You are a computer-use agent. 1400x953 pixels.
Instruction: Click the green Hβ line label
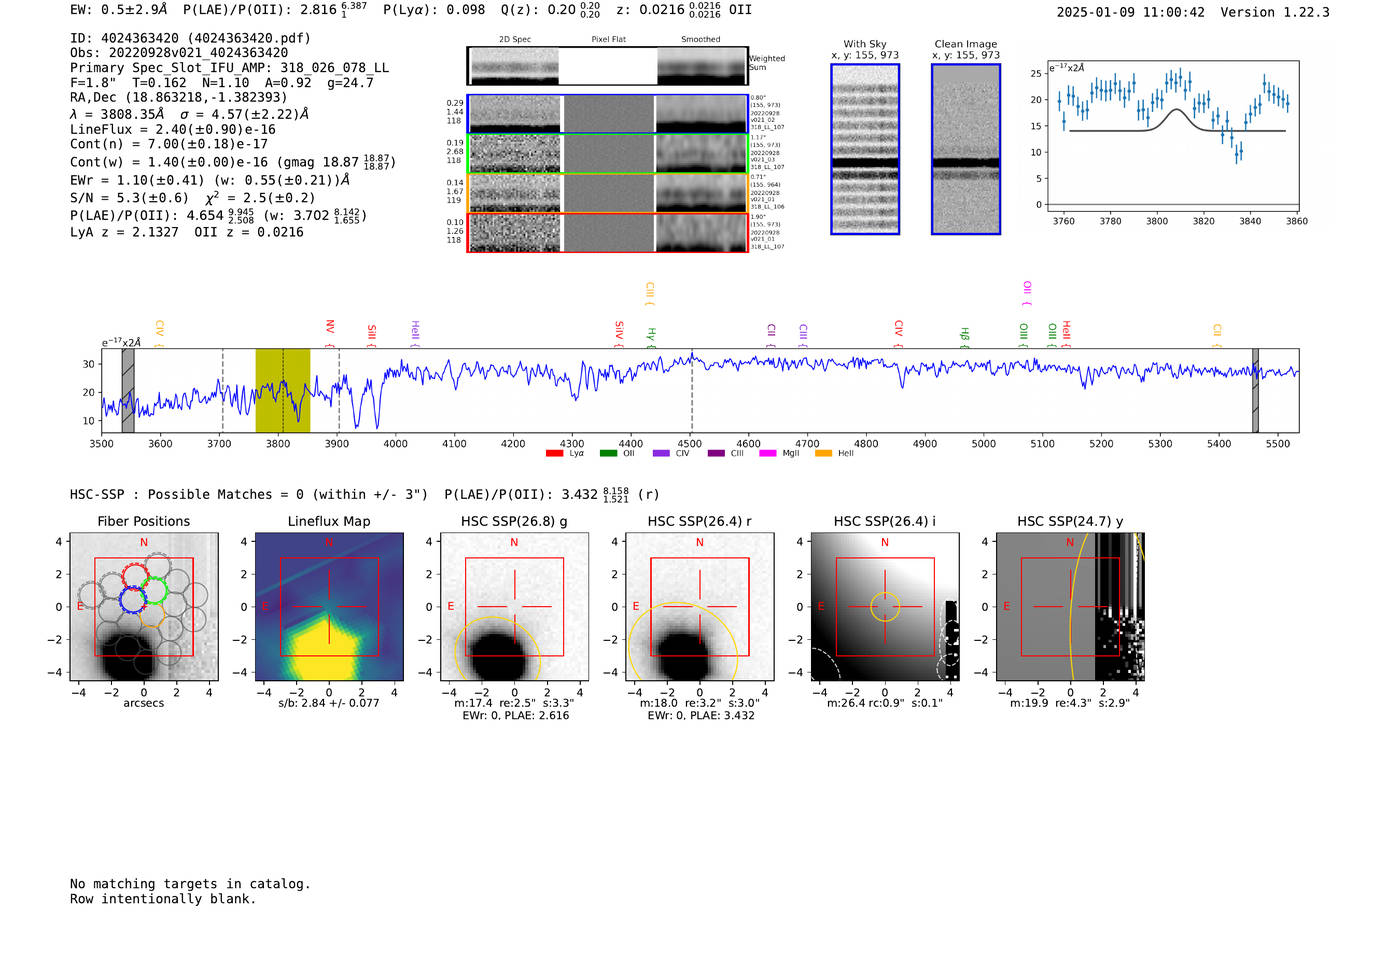(965, 337)
